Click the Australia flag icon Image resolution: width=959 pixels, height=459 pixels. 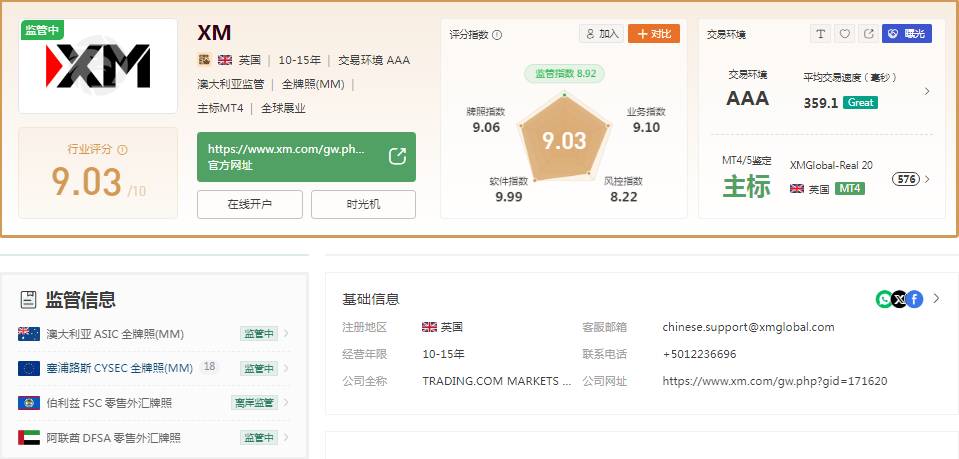(x=29, y=334)
